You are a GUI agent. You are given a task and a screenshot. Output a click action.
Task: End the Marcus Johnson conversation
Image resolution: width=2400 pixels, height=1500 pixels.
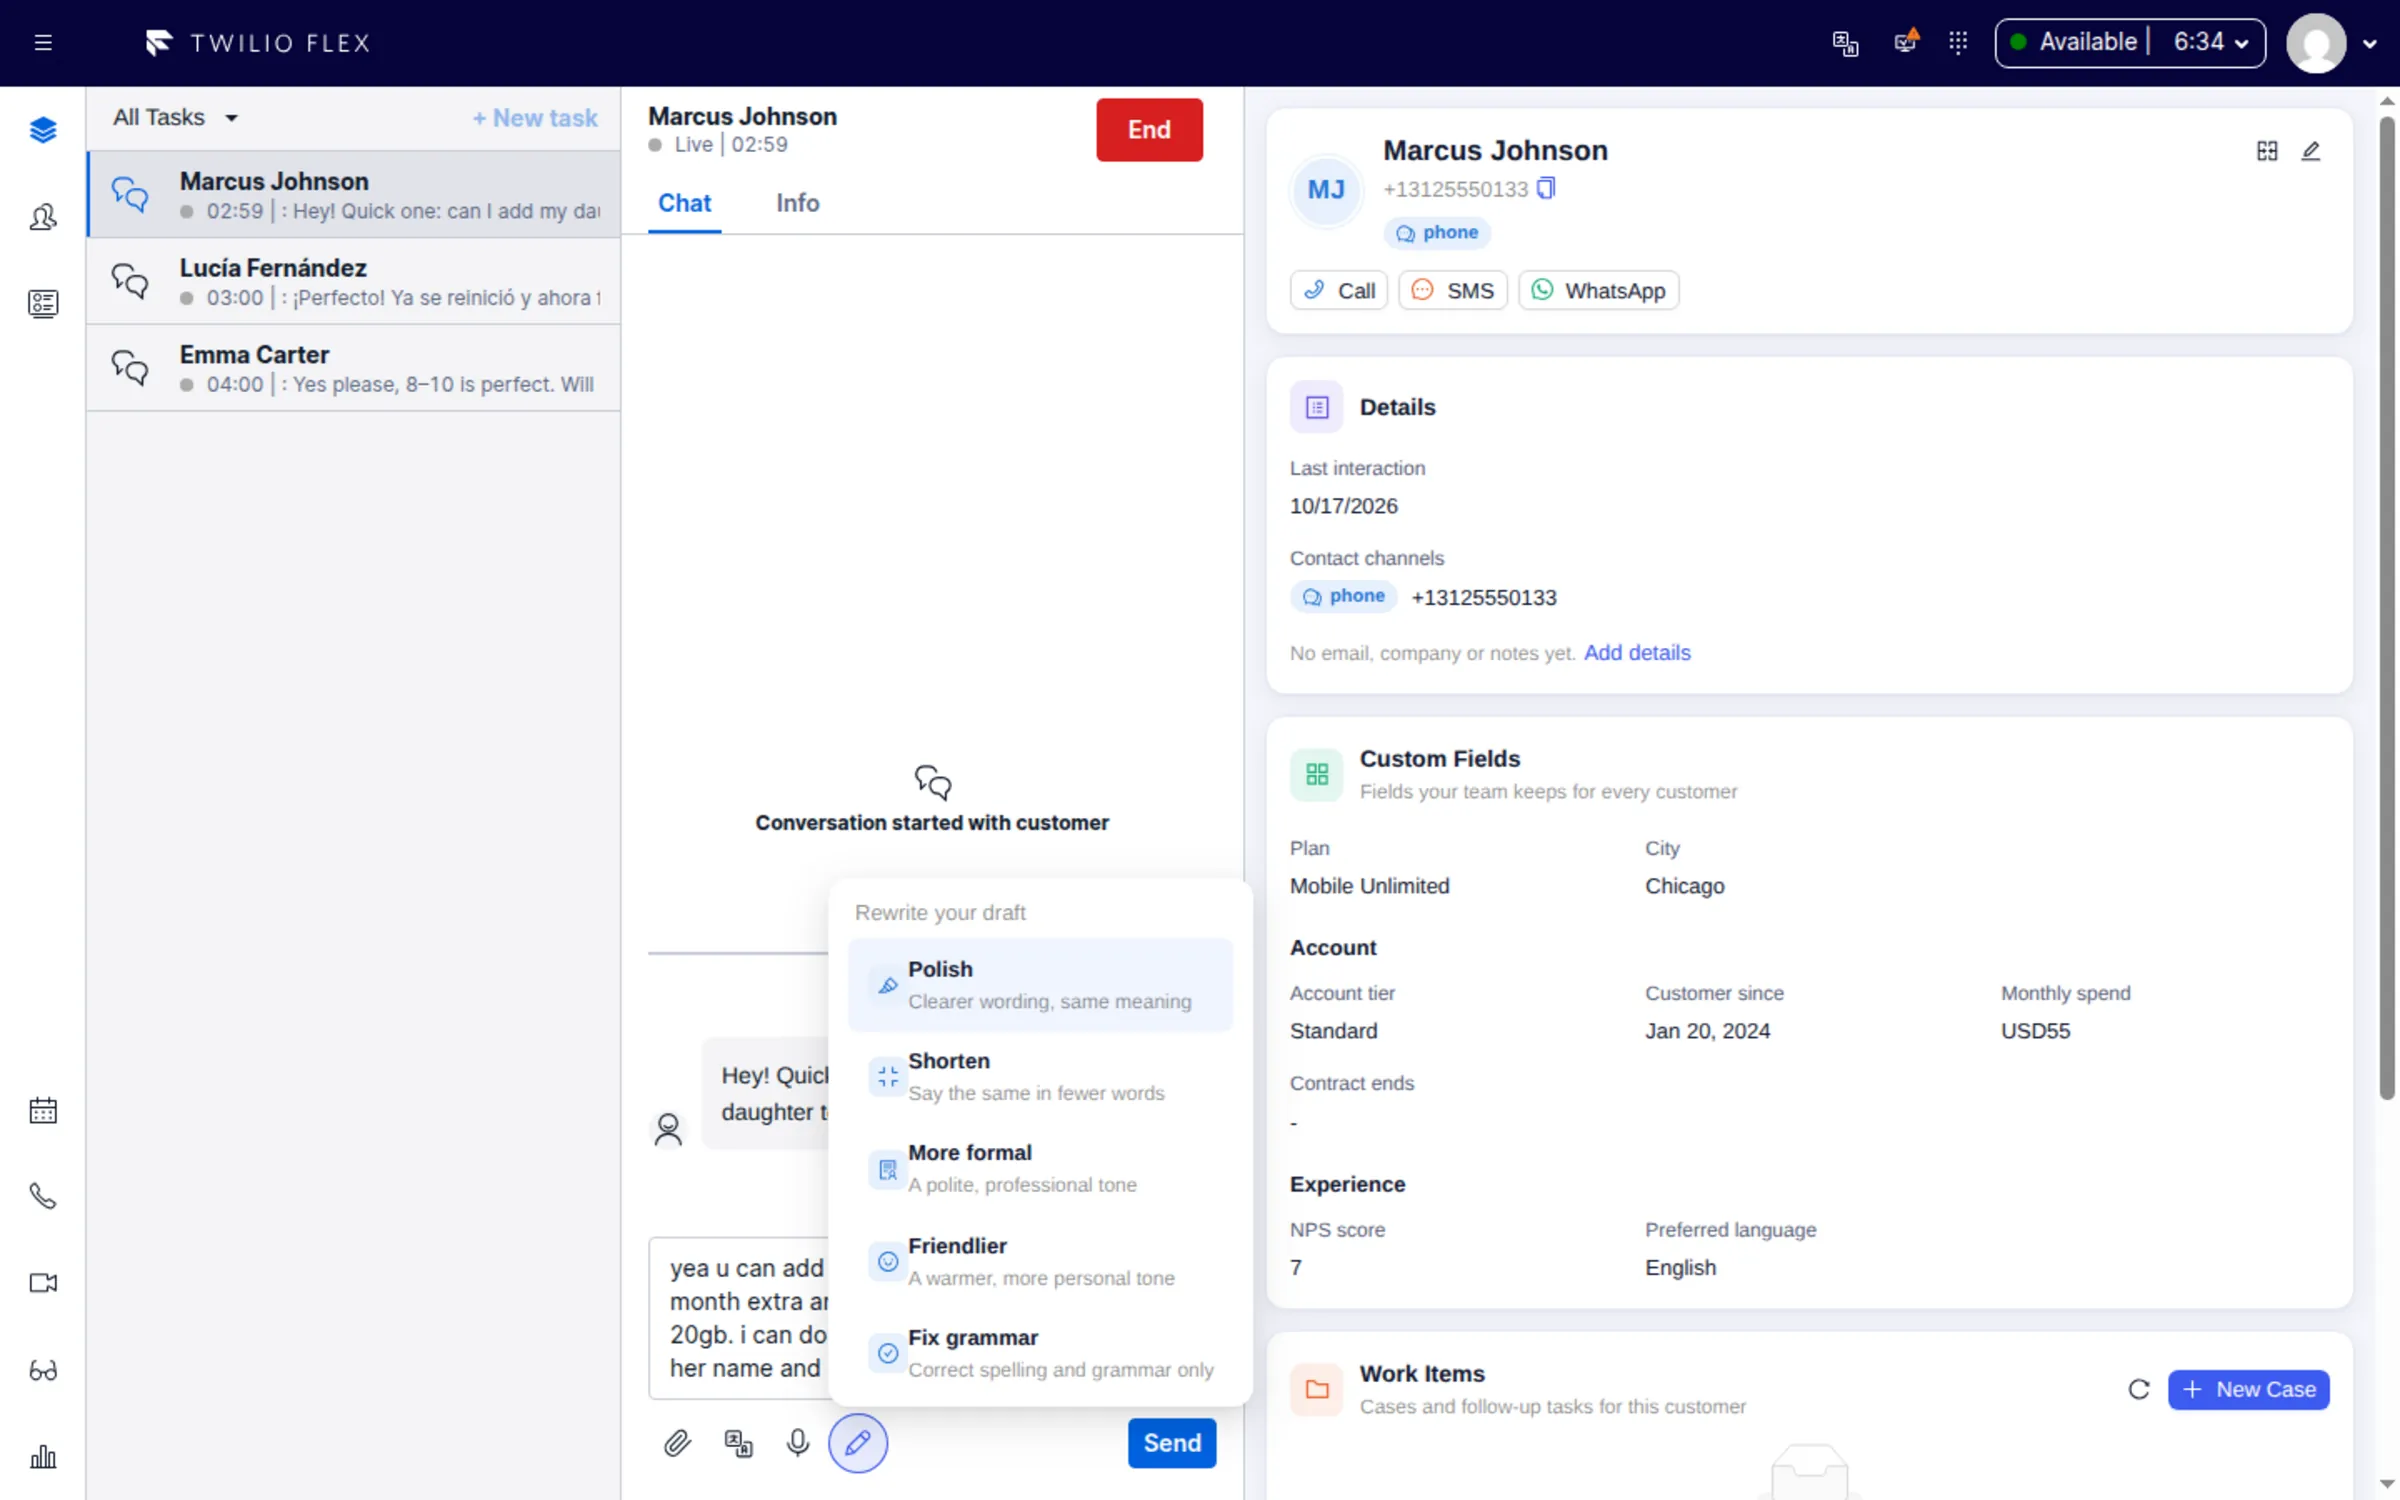tap(1149, 130)
